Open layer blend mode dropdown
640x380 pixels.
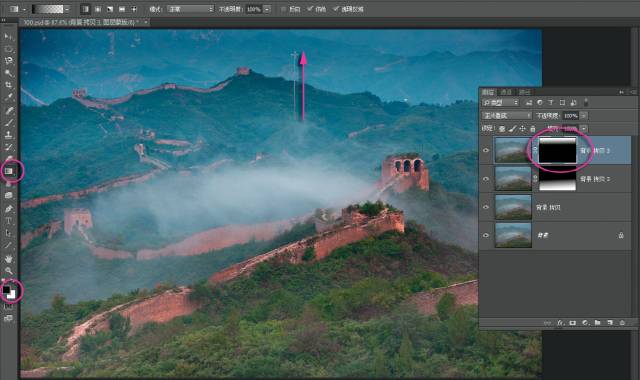click(507, 116)
